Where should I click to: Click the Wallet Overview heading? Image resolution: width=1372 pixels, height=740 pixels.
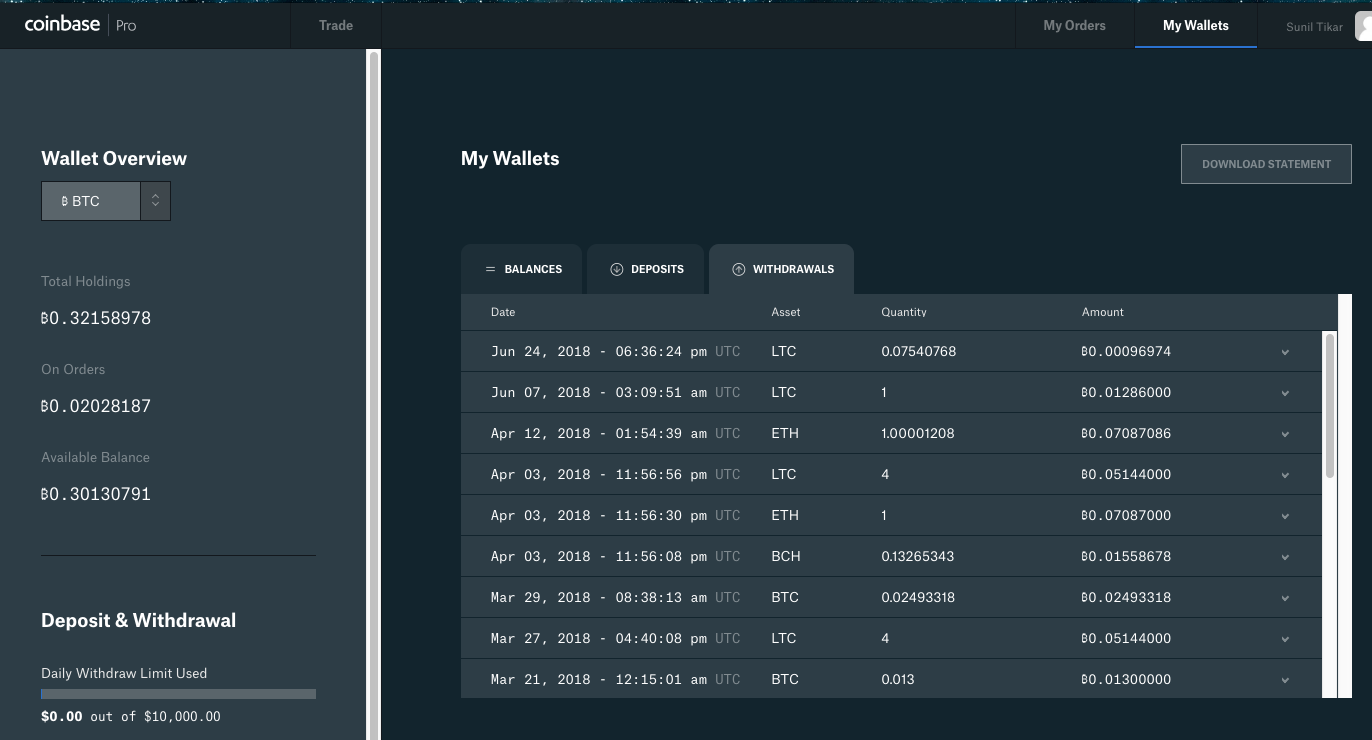tap(114, 158)
